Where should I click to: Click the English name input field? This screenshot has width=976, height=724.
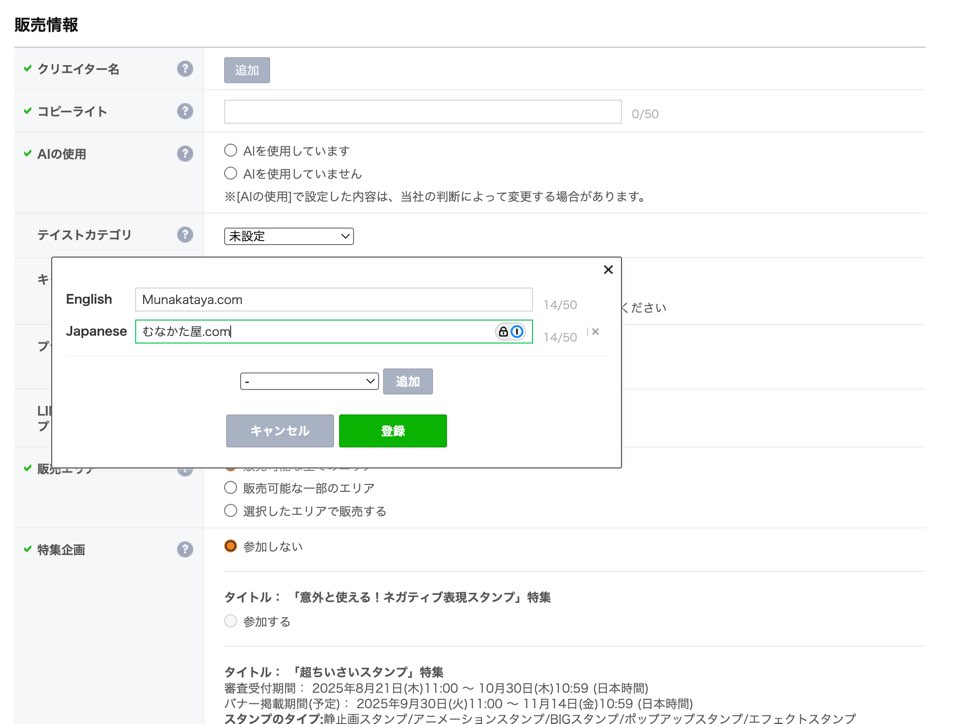click(333, 300)
